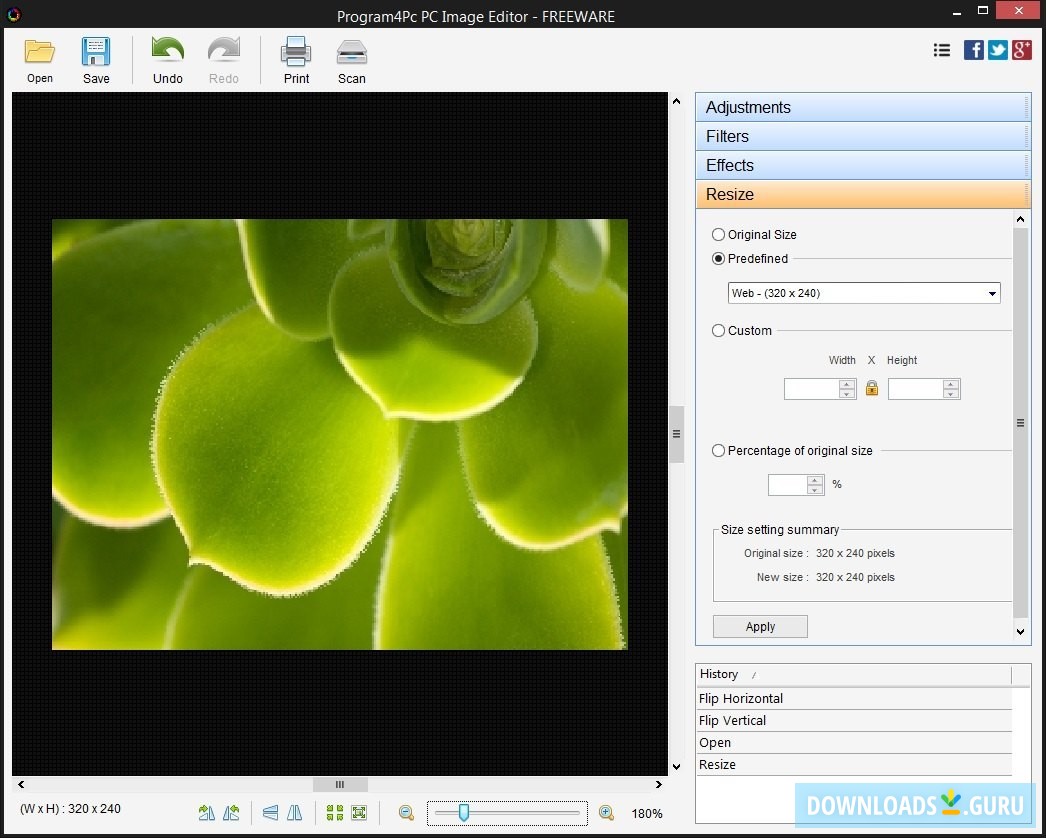Choose Percentage of original size
The width and height of the screenshot is (1046, 838).
pos(718,450)
